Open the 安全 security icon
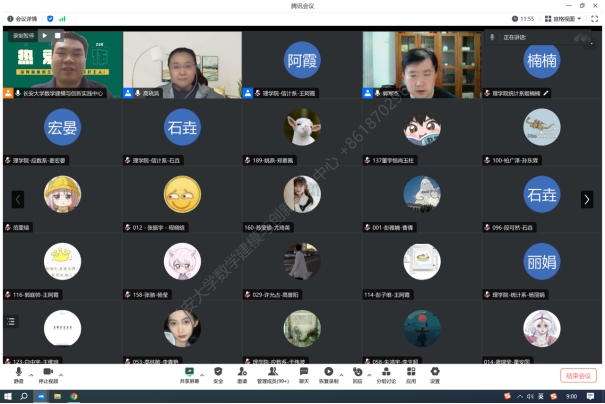Image resolution: width=605 pixels, height=404 pixels. [218, 374]
